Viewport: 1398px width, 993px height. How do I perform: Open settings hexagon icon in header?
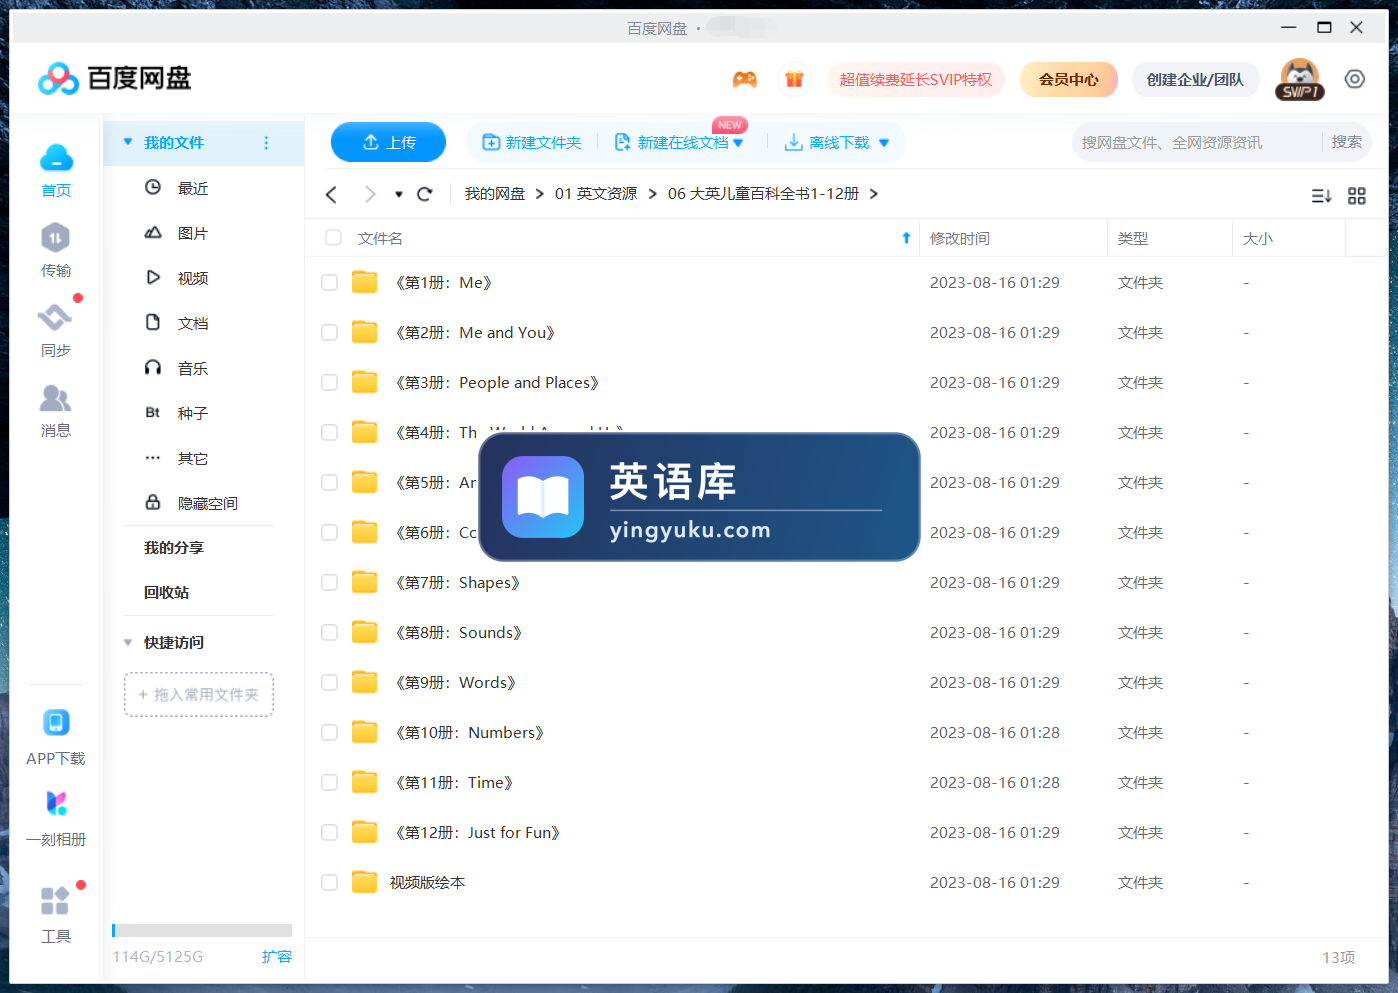coord(1354,79)
